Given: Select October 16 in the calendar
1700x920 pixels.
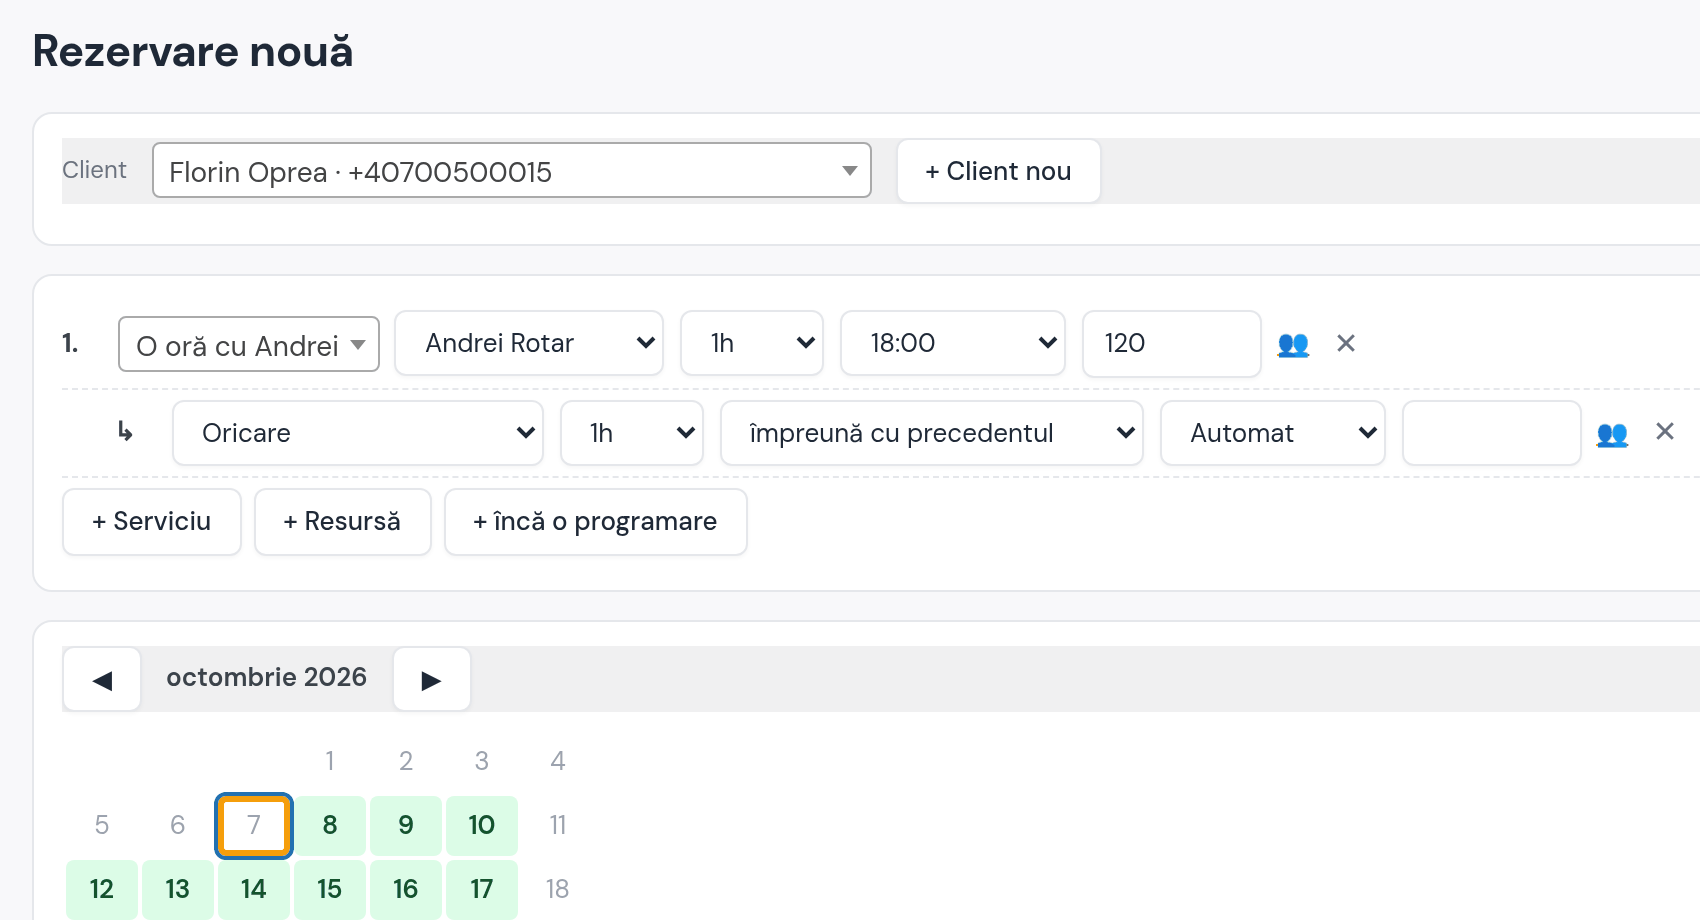Looking at the screenshot, I should pyautogui.click(x=406, y=889).
